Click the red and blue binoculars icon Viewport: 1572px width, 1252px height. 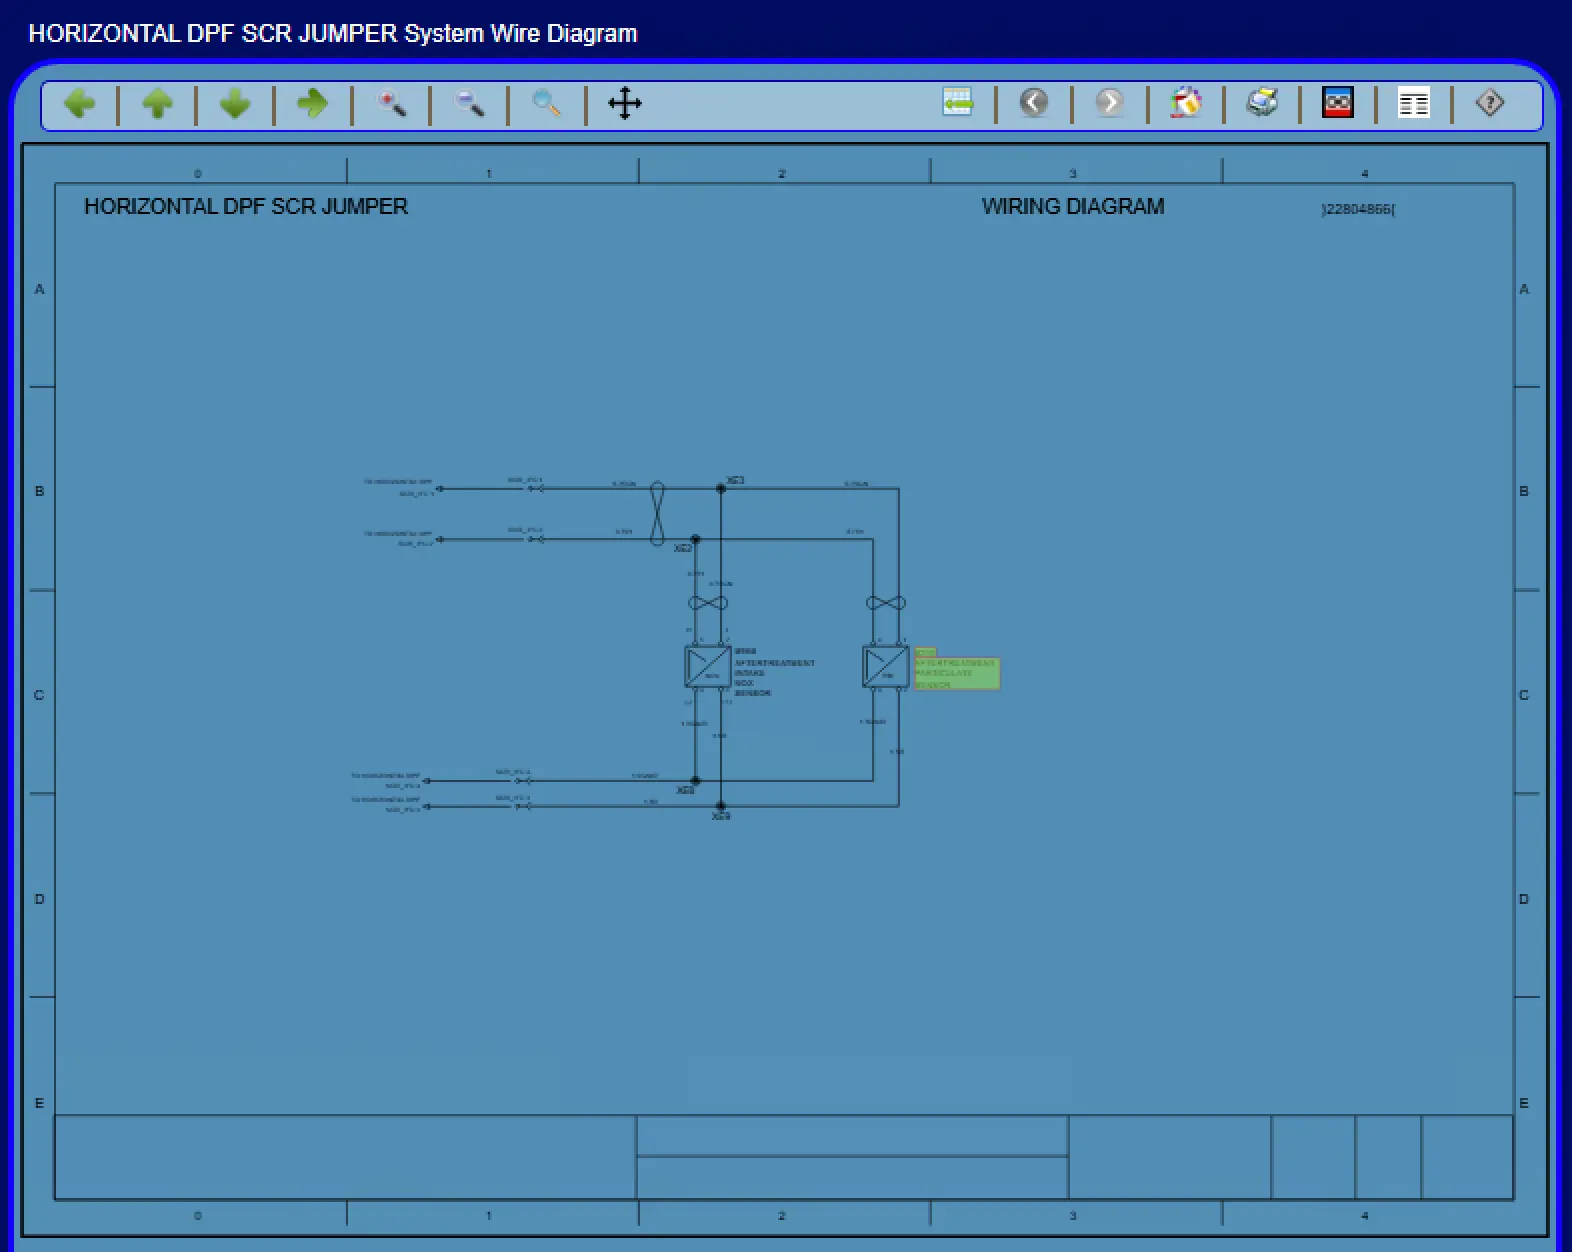1338,102
